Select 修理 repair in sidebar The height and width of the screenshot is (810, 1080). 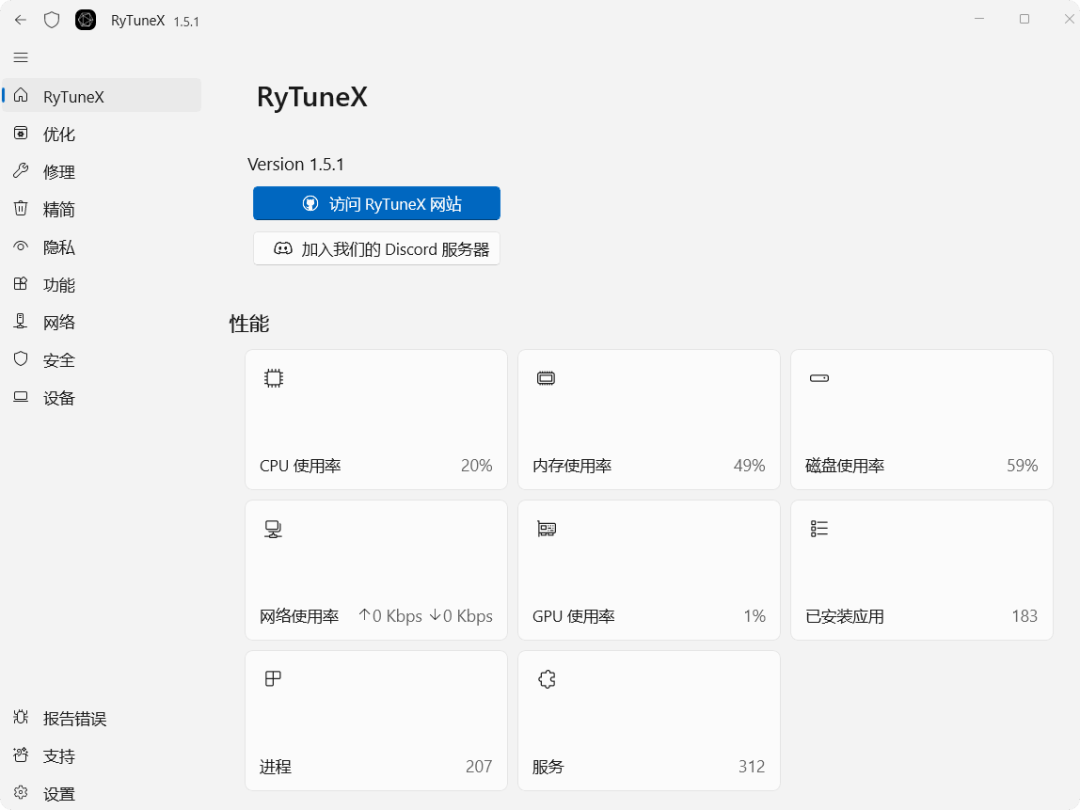[x=58, y=172]
